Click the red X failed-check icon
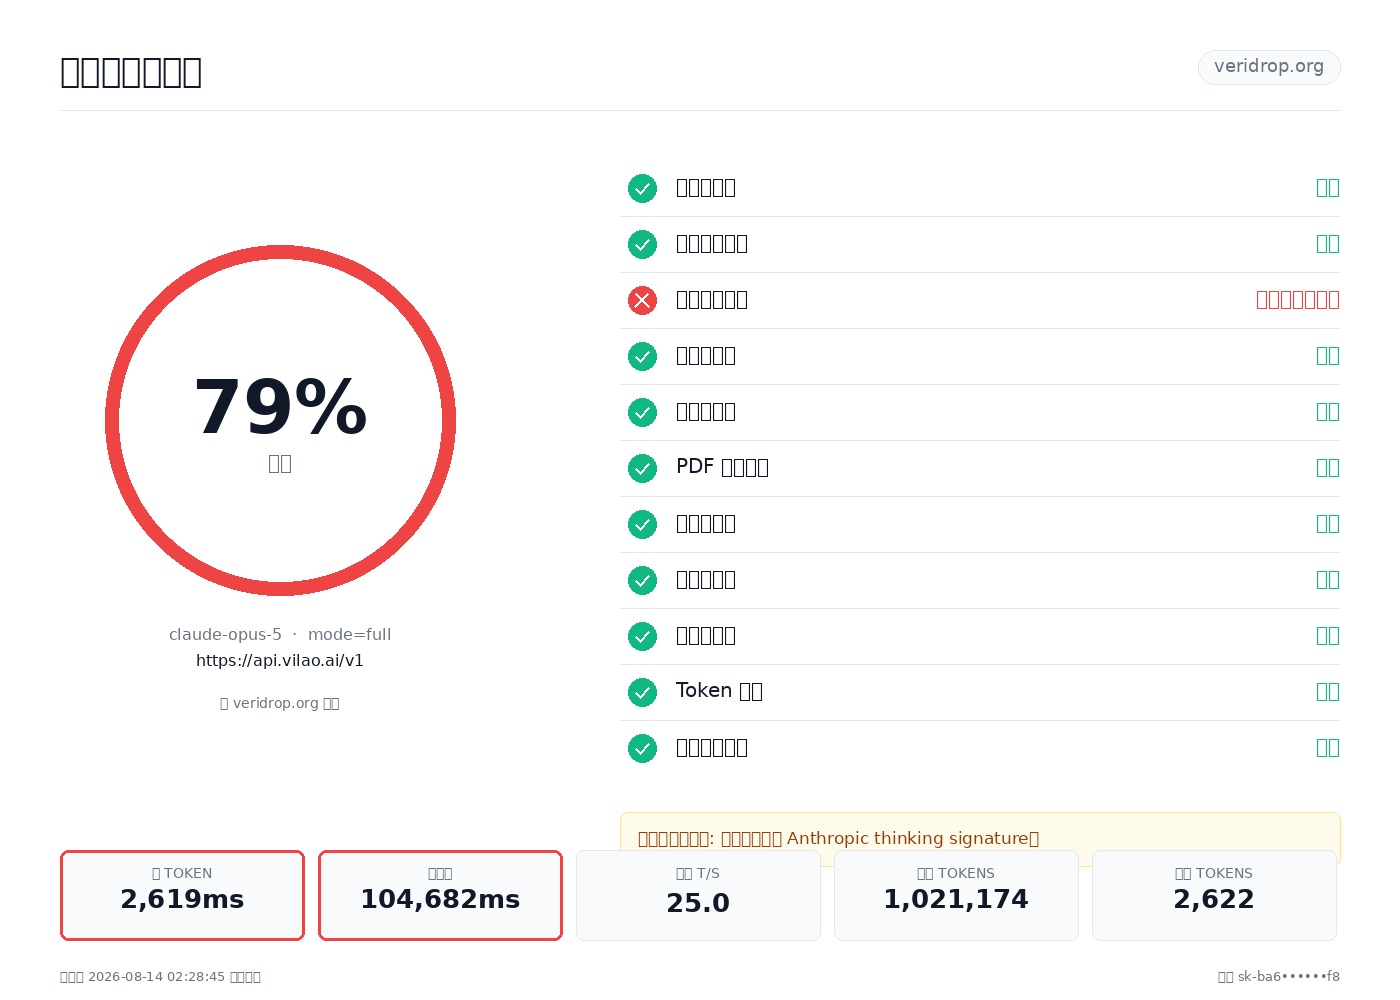This screenshot has width=1400, height=1000. [642, 300]
